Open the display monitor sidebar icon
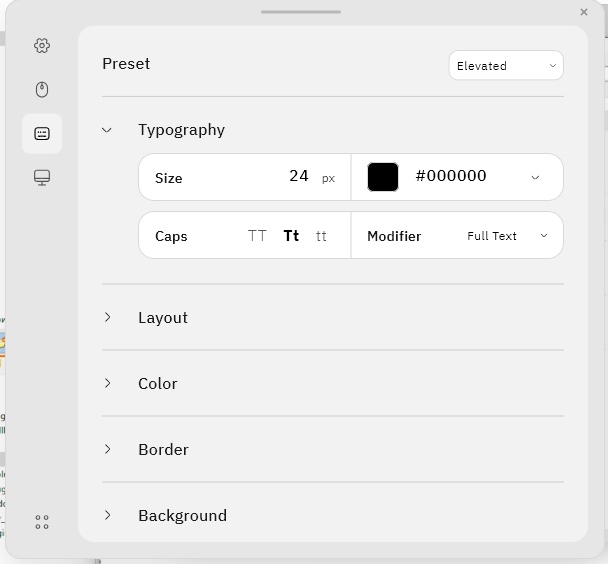The width and height of the screenshot is (608, 564). point(42,178)
